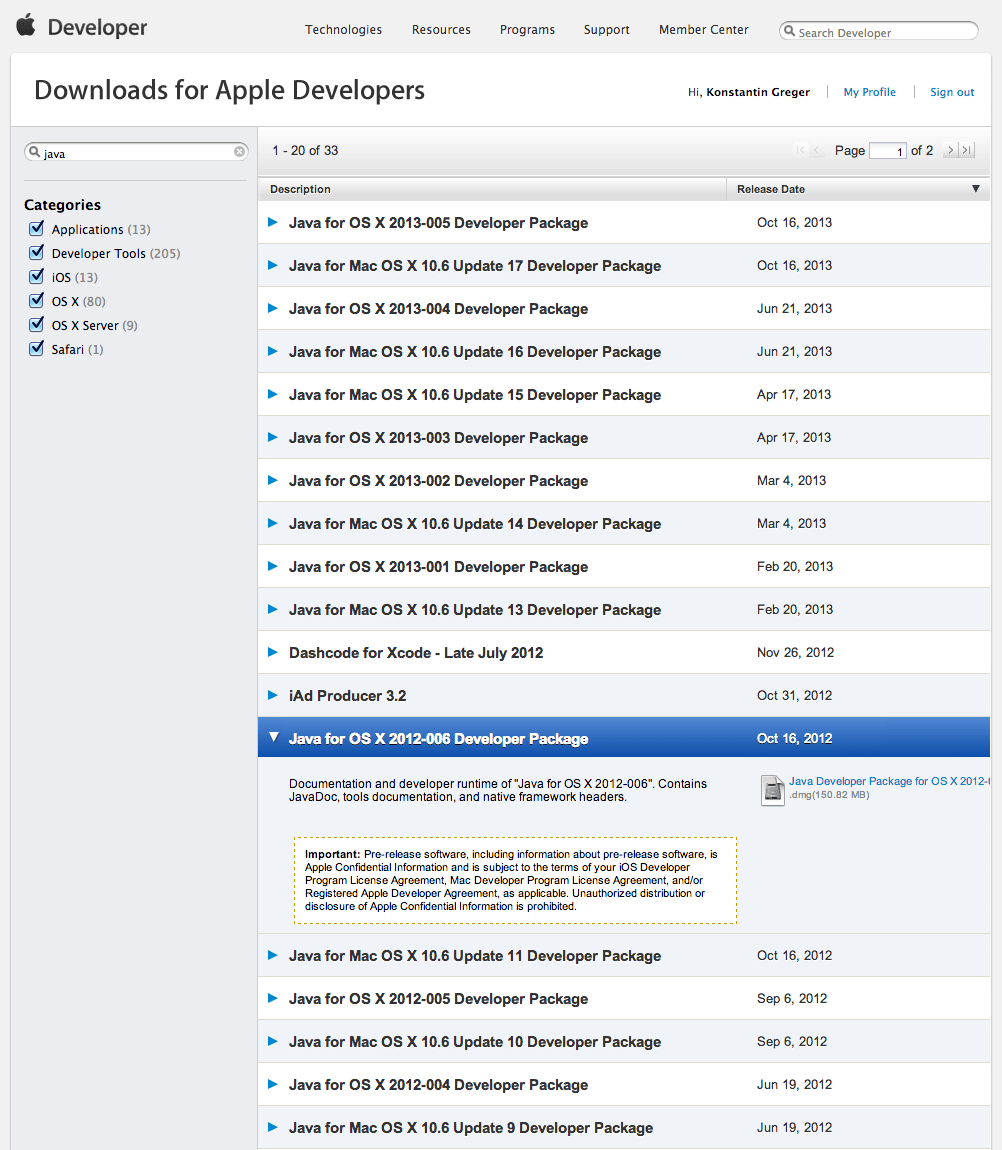Click the page number input box
This screenshot has height=1150, width=1002.
pos(888,150)
